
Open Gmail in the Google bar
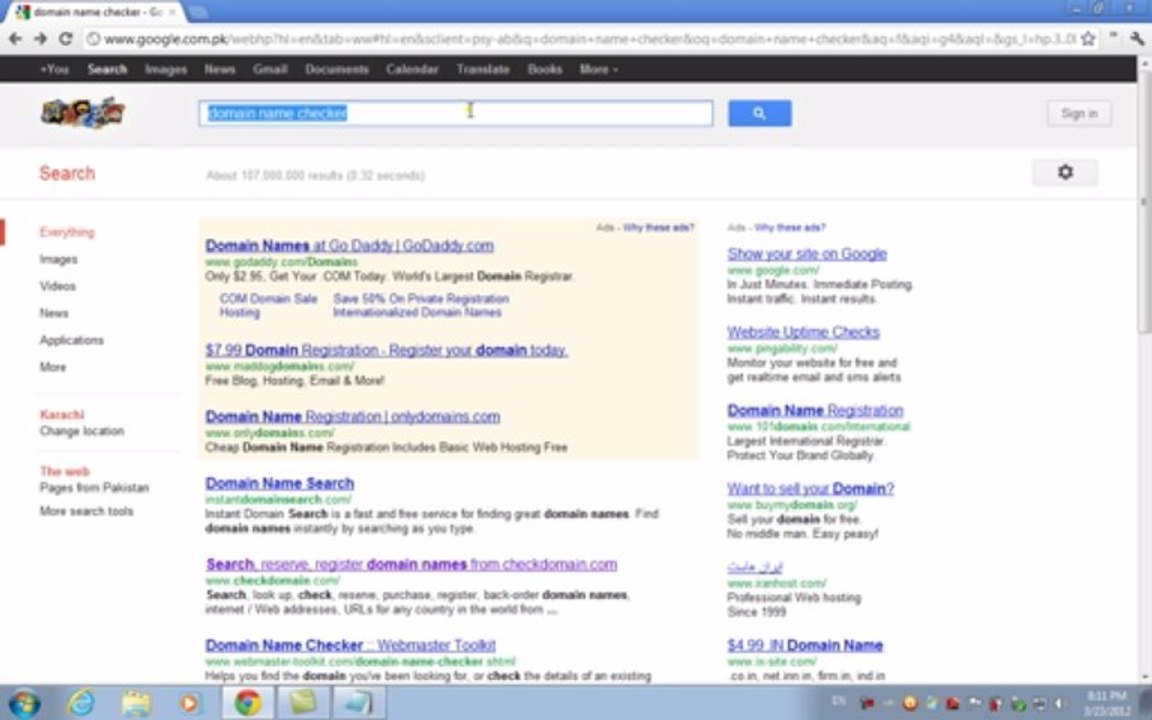270,69
